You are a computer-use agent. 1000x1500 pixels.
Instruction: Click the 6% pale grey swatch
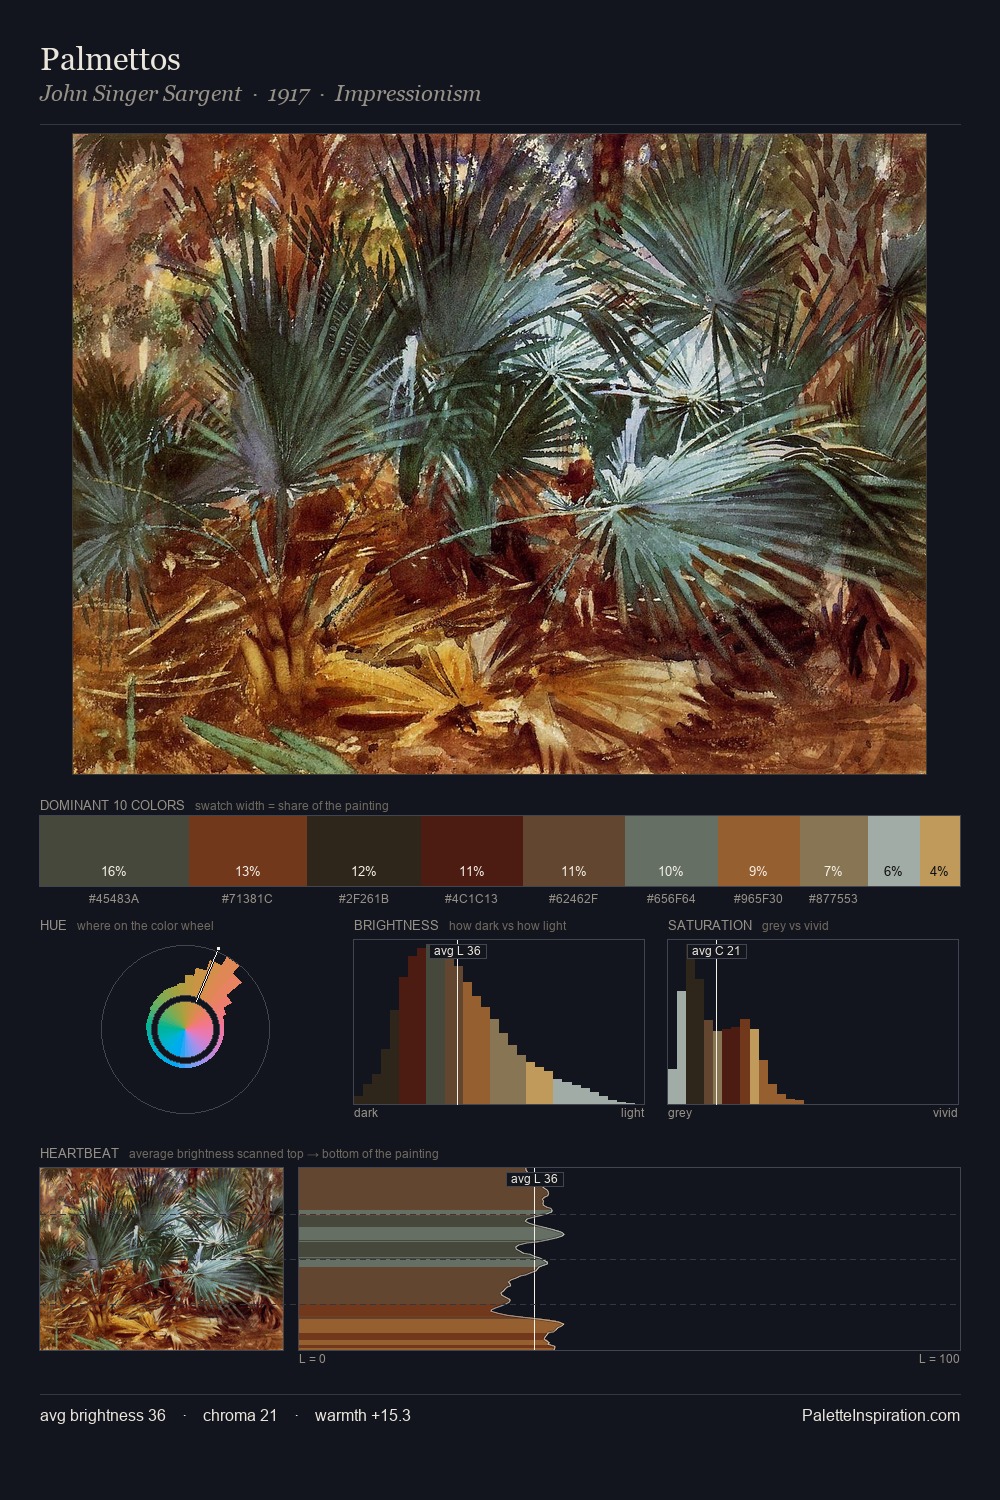893,851
